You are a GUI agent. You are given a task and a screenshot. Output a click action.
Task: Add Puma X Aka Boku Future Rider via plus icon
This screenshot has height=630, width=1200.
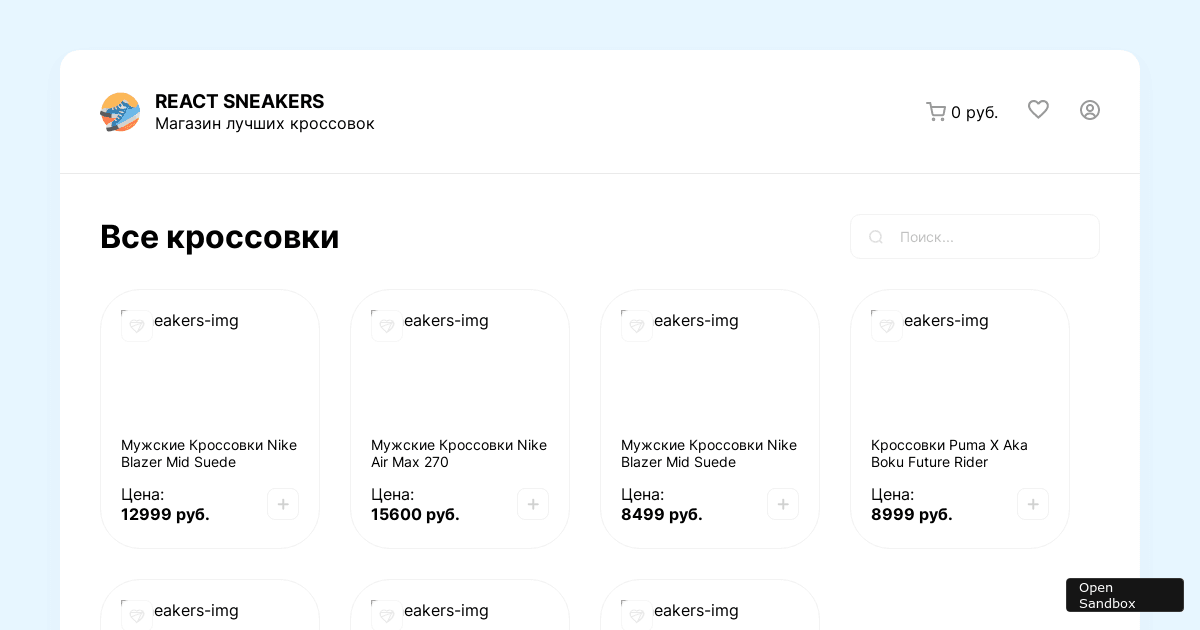[1033, 504]
